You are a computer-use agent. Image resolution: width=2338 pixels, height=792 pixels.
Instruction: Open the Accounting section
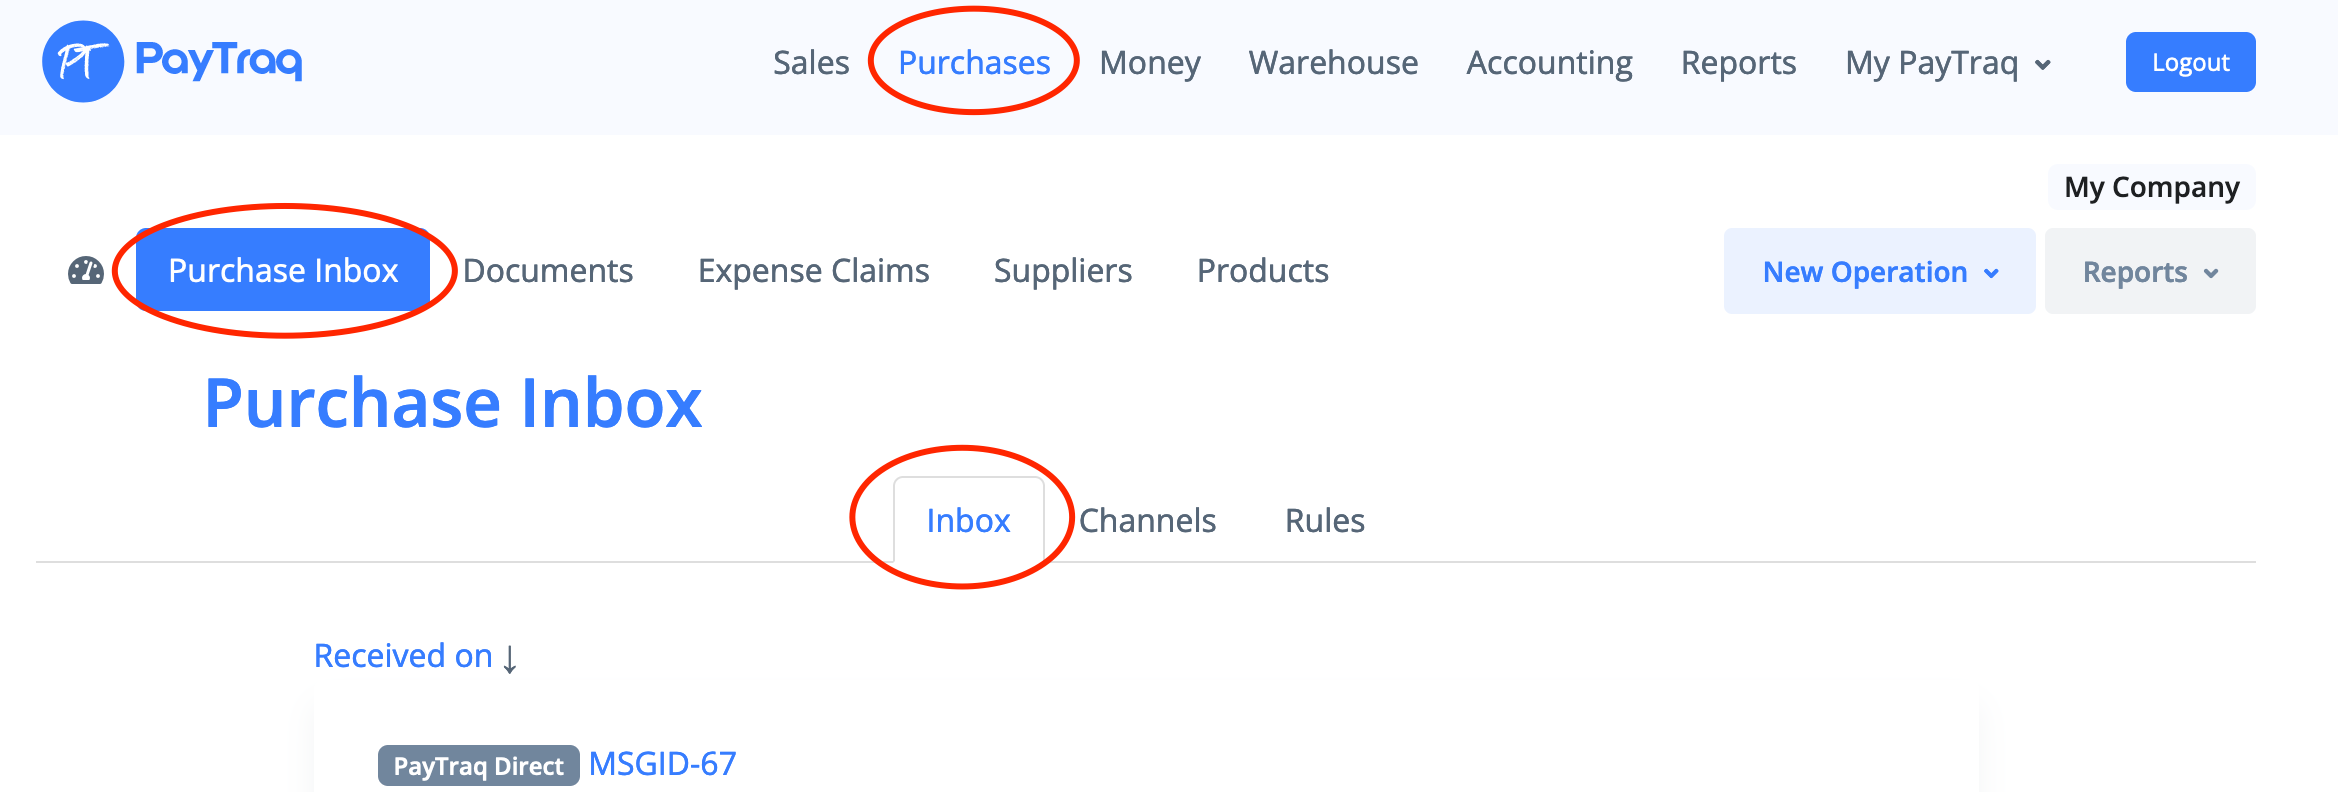[1549, 63]
